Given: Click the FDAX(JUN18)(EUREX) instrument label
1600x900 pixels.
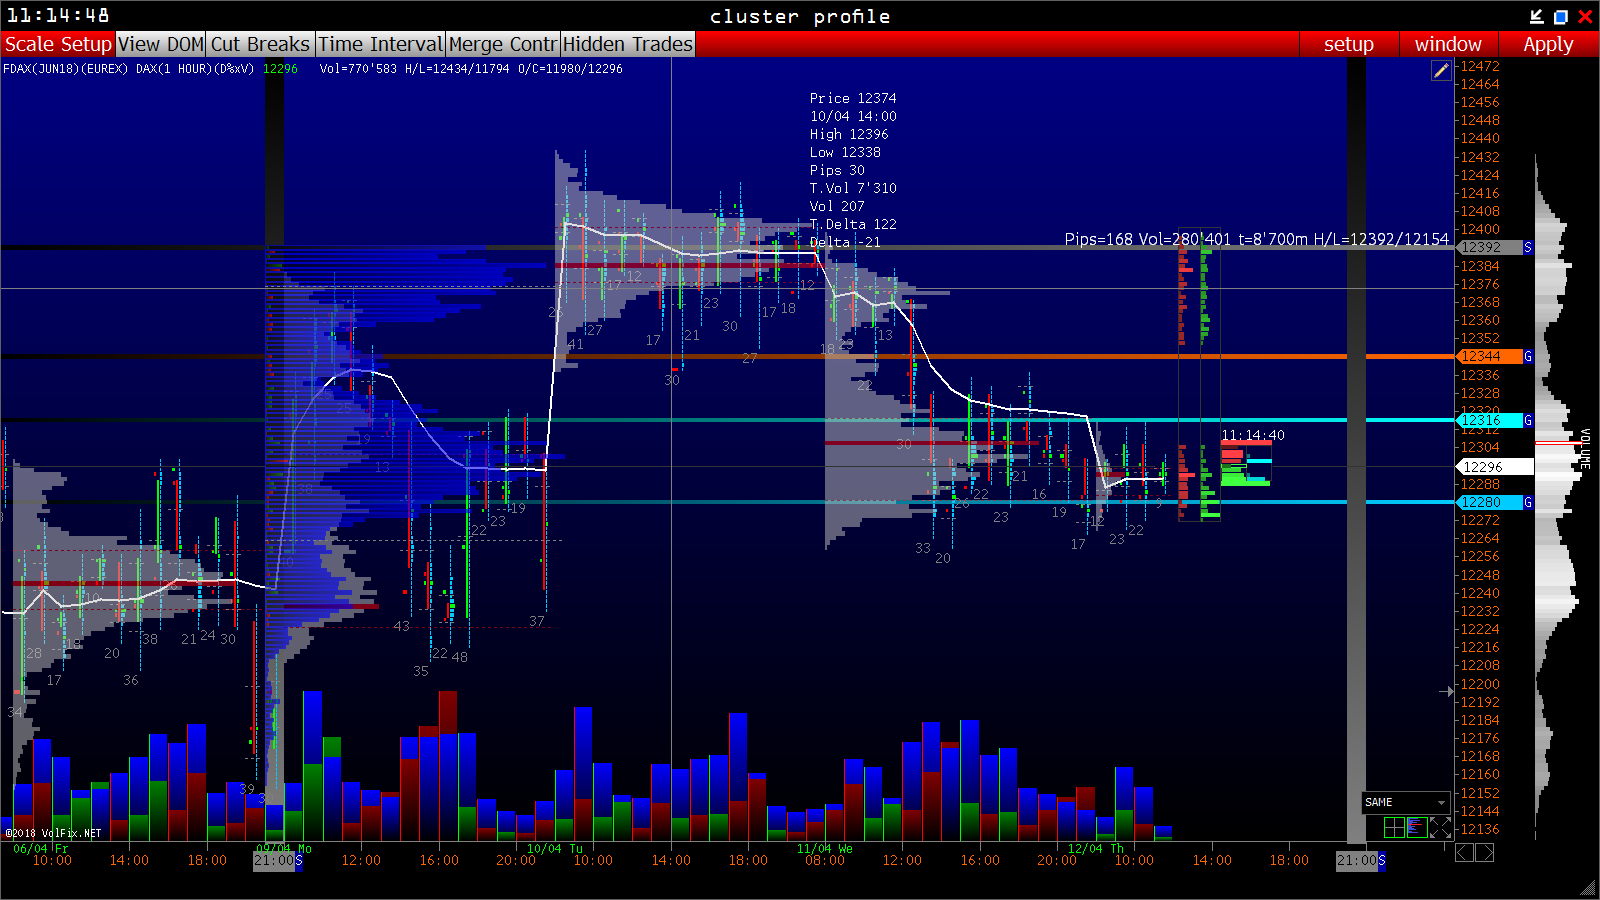Looking at the screenshot, I should (x=66, y=69).
